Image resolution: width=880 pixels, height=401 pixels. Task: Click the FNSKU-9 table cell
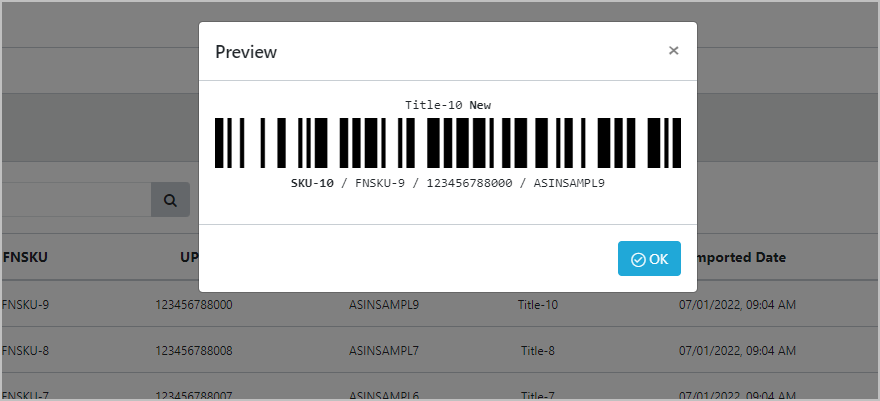25,305
